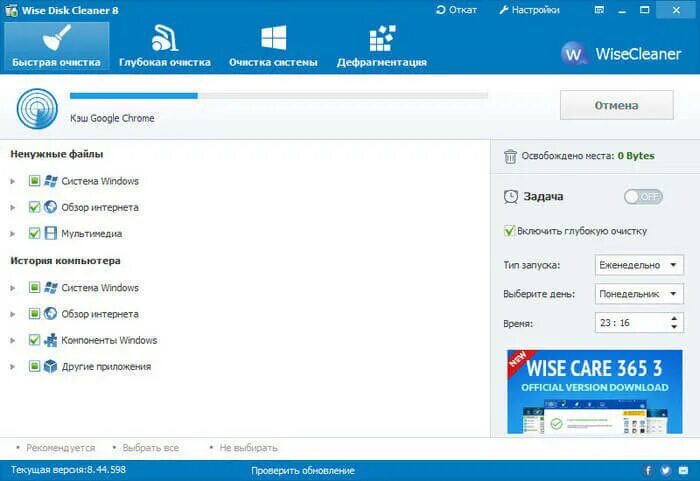Click the Текущая версия:8.44.598 text
Image resolution: width=700 pixels, height=481 pixels.
[x=68, y=470]
